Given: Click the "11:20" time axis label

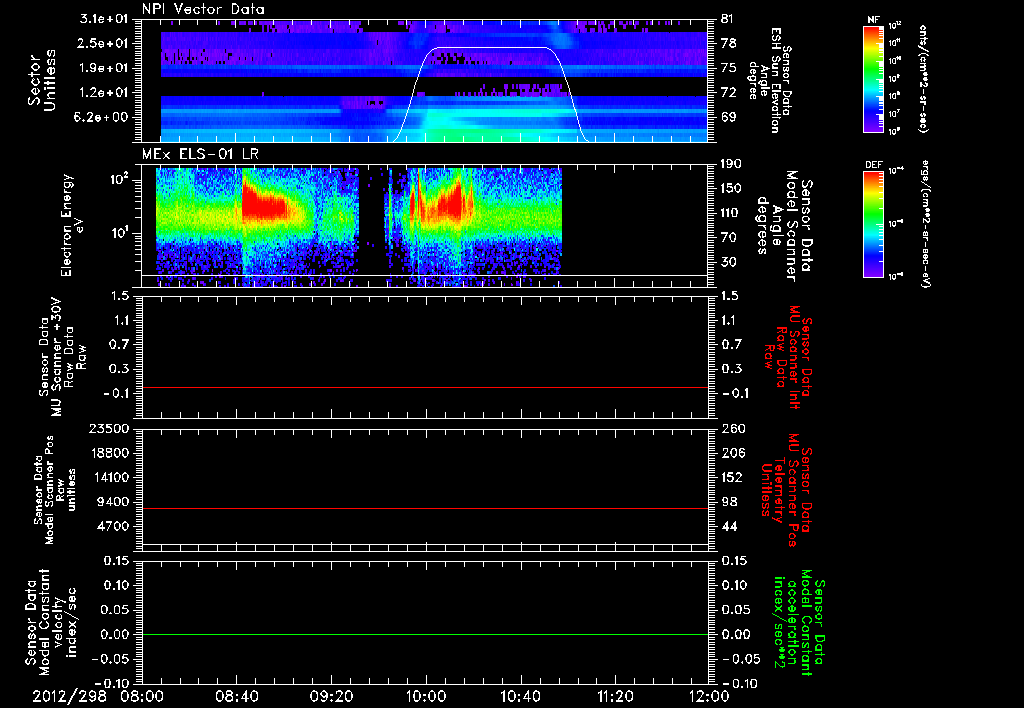Looking at the screenshot, I should pos(615,696).
